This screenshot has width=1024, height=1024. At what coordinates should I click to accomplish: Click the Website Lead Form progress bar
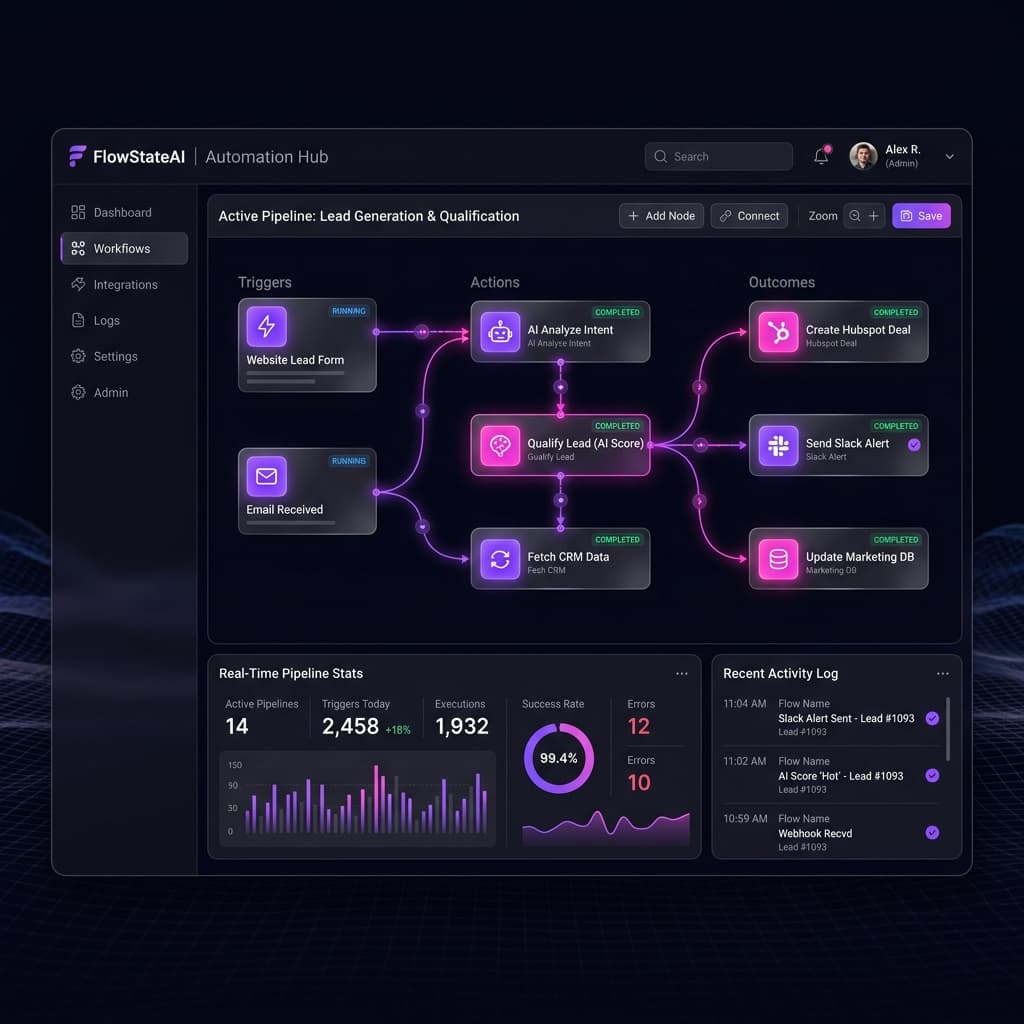[295, 374]
